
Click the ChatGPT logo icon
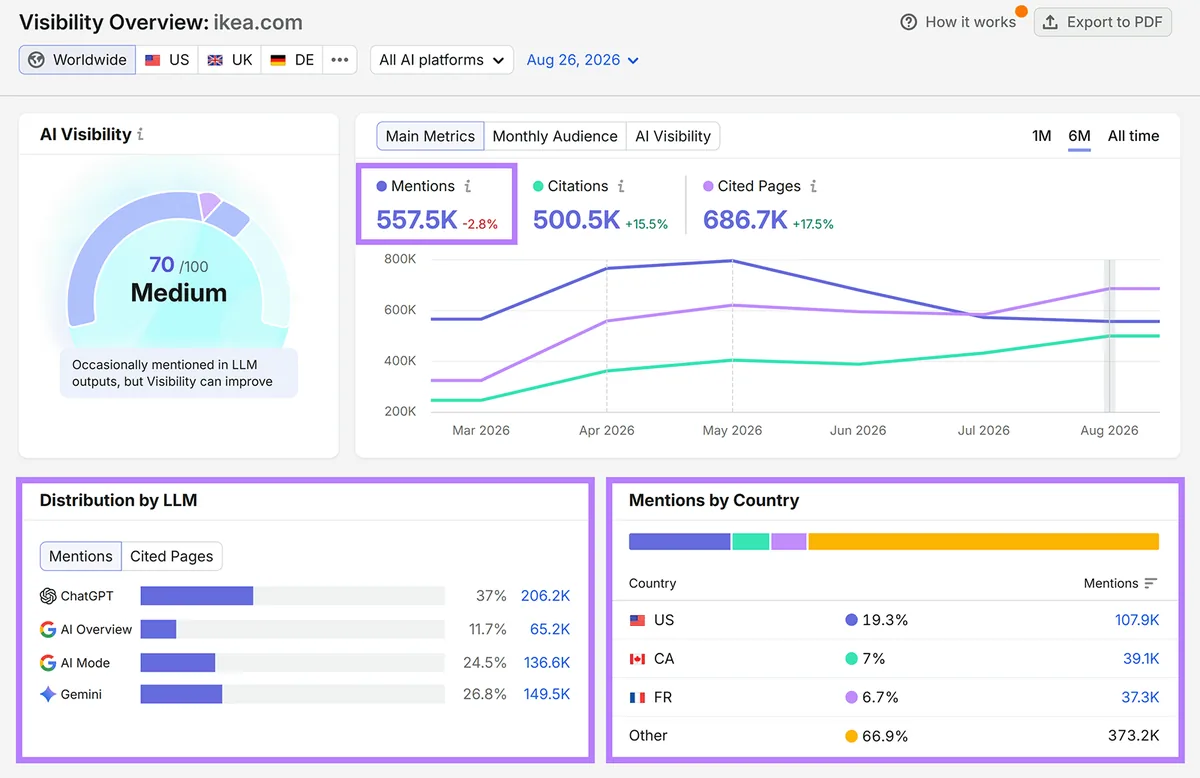(48, 596)
